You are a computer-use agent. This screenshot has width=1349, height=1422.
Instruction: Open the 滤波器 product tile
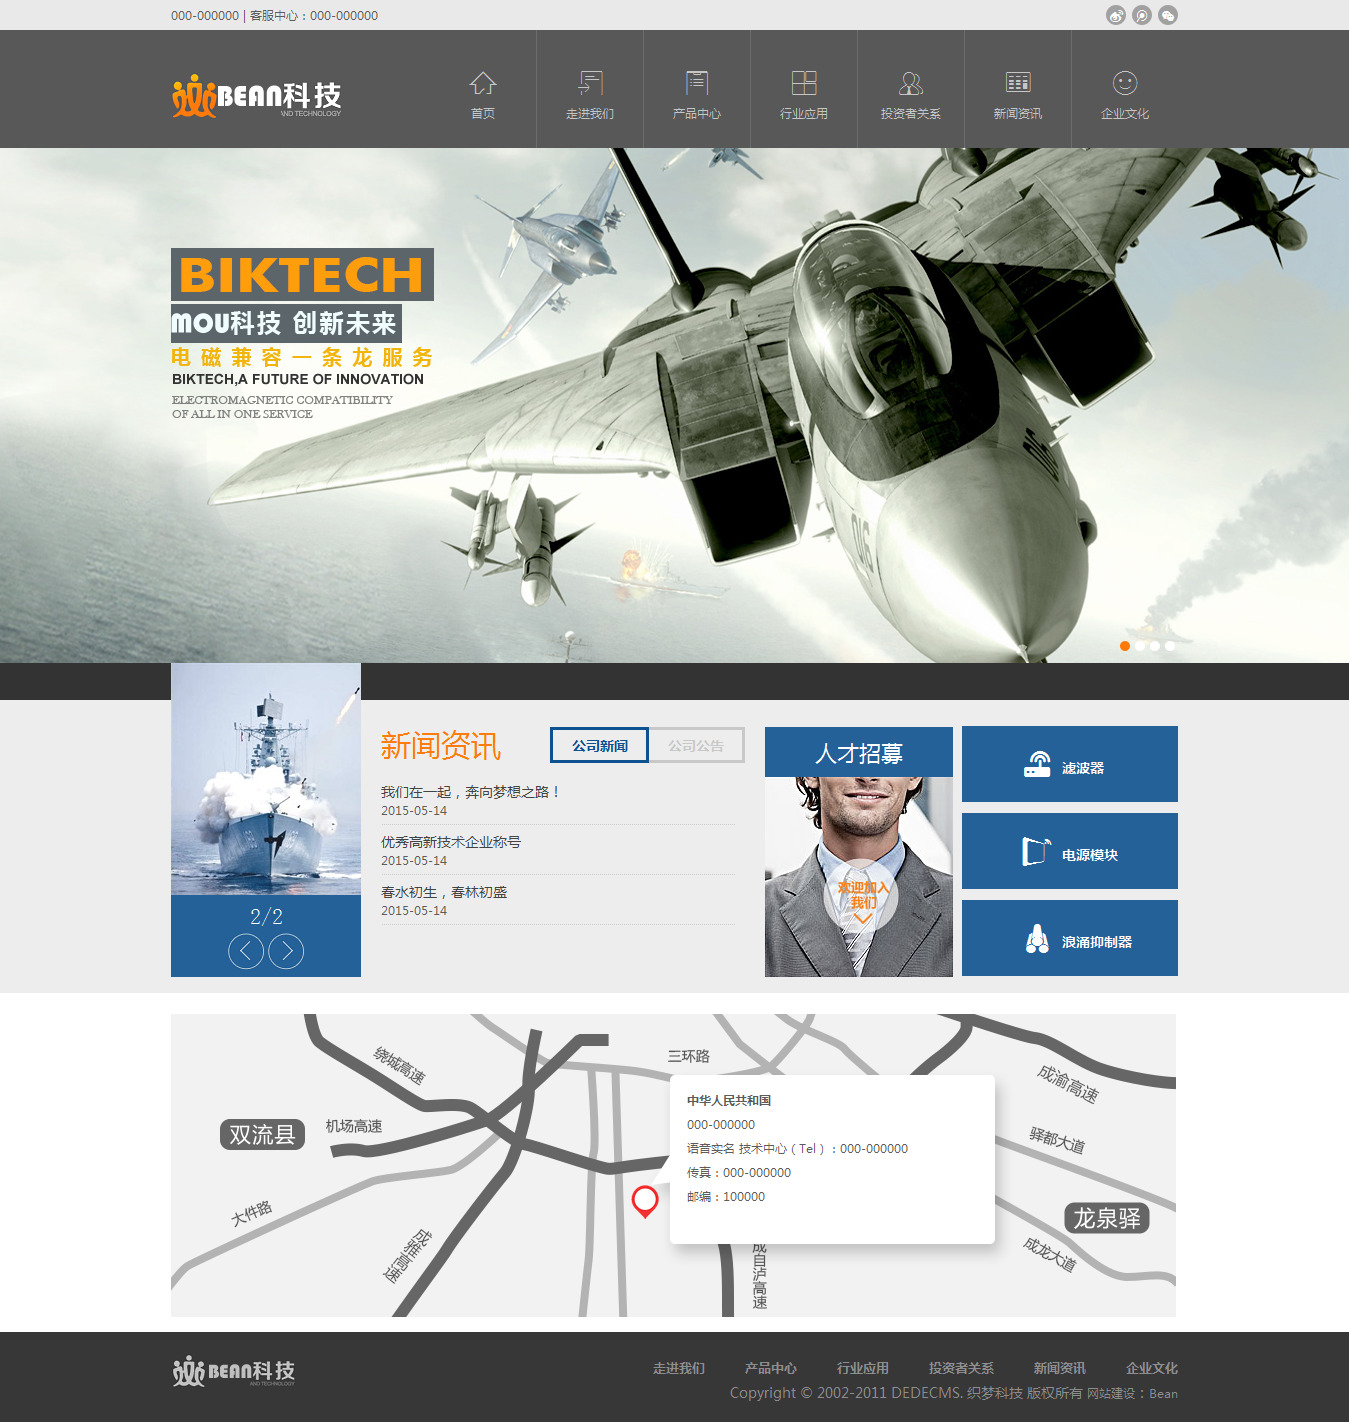click(x=1069, y=765)
